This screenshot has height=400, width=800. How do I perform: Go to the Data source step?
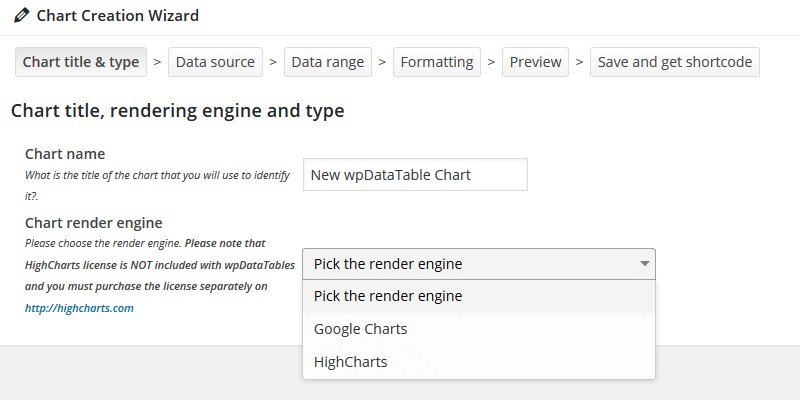tap(215, 62)
